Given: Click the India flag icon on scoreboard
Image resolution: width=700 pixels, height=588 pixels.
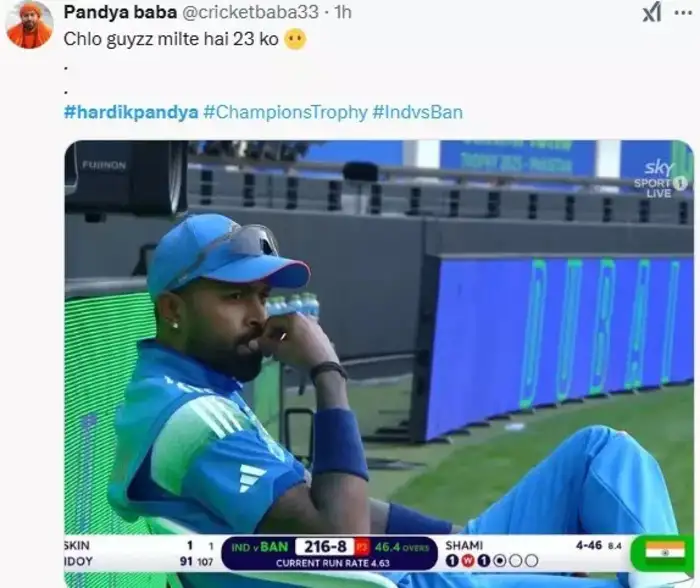Looking at the screenshot, I should click(x=665, y=550).
